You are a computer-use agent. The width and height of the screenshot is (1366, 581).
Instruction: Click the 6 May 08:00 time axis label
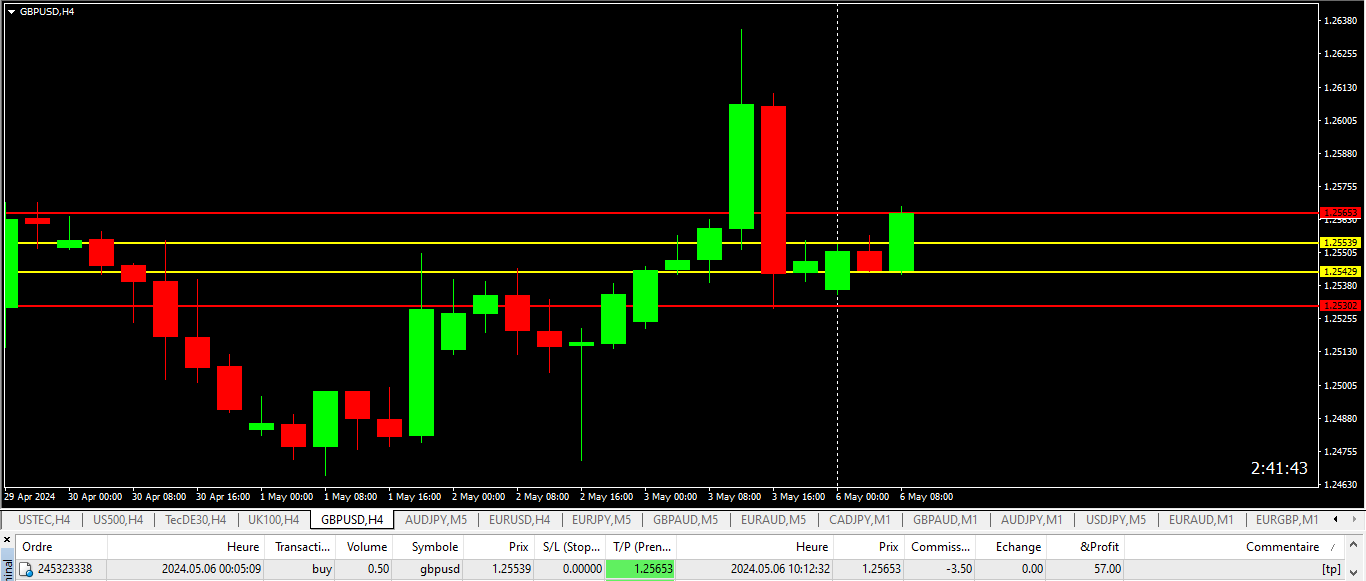(926, 496)
